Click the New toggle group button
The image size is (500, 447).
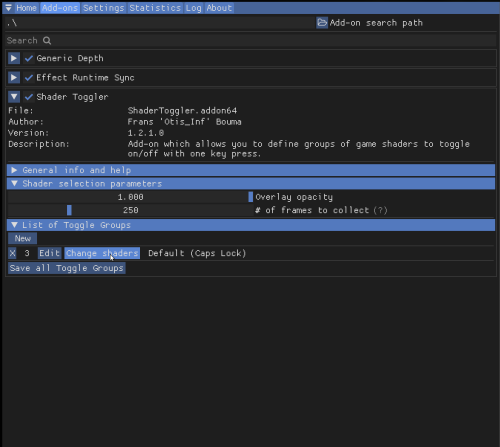23,238
